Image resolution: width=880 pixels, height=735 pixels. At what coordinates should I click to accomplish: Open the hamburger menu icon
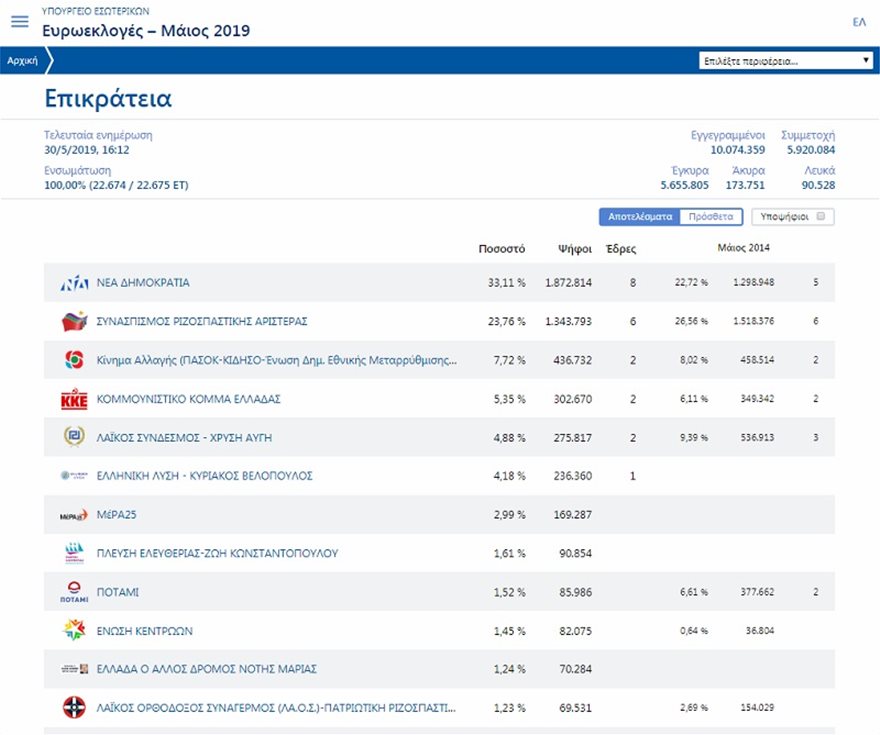point(19,22)
